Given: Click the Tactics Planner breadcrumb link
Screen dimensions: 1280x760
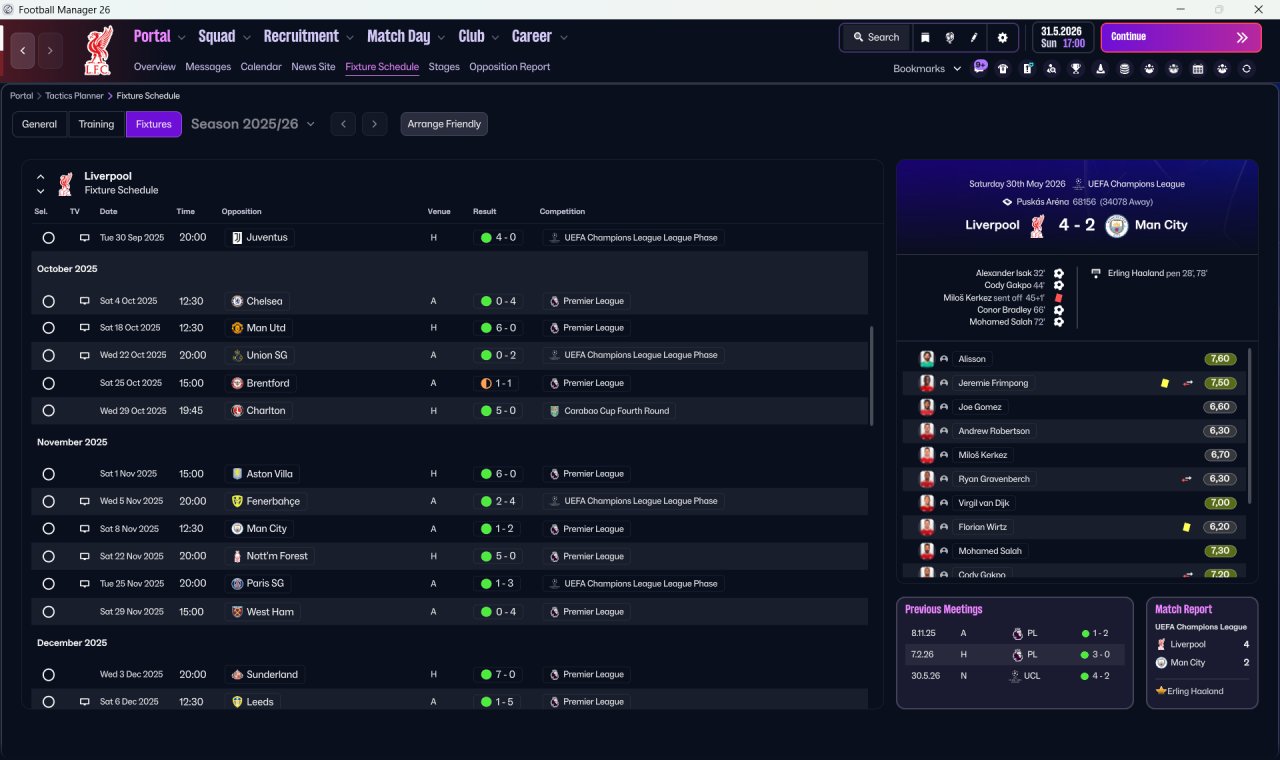Looking at the screenshot, I should [x=75, y=96].
